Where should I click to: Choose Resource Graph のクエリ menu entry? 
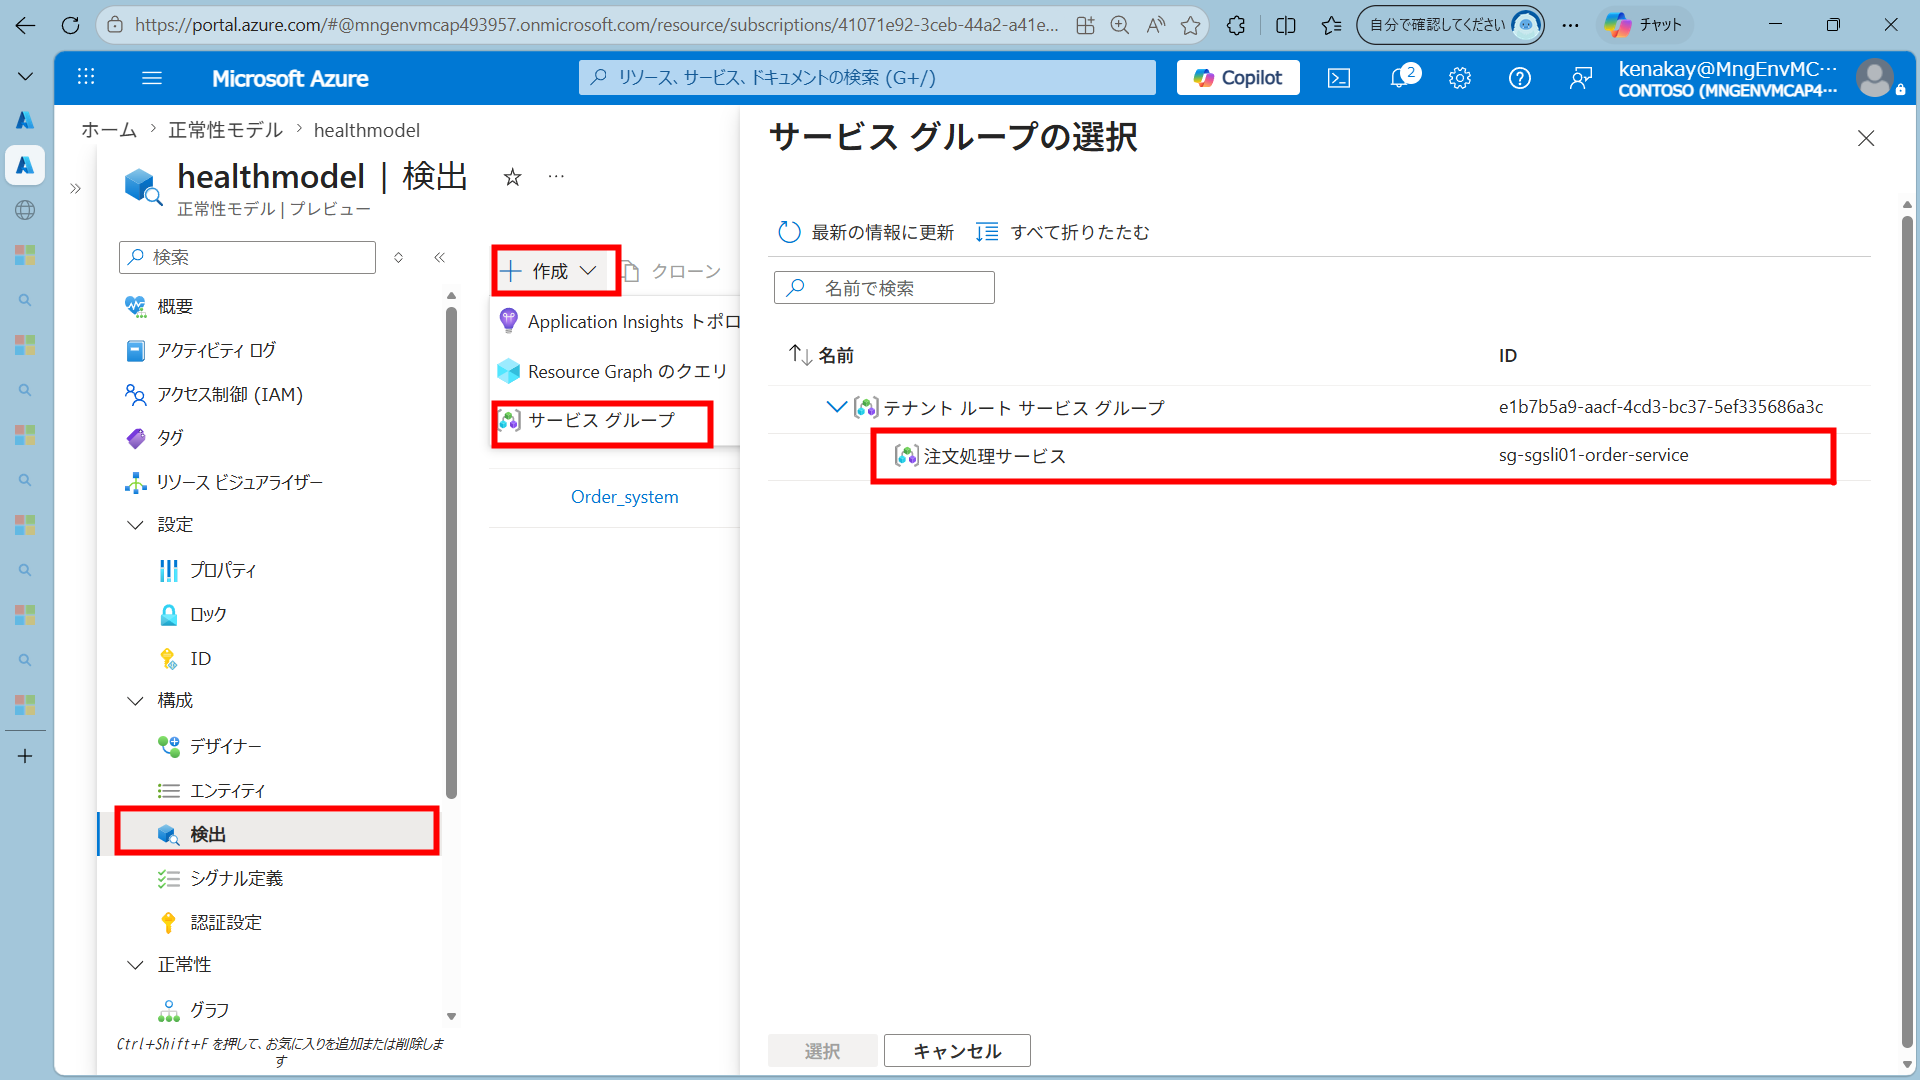615,371
